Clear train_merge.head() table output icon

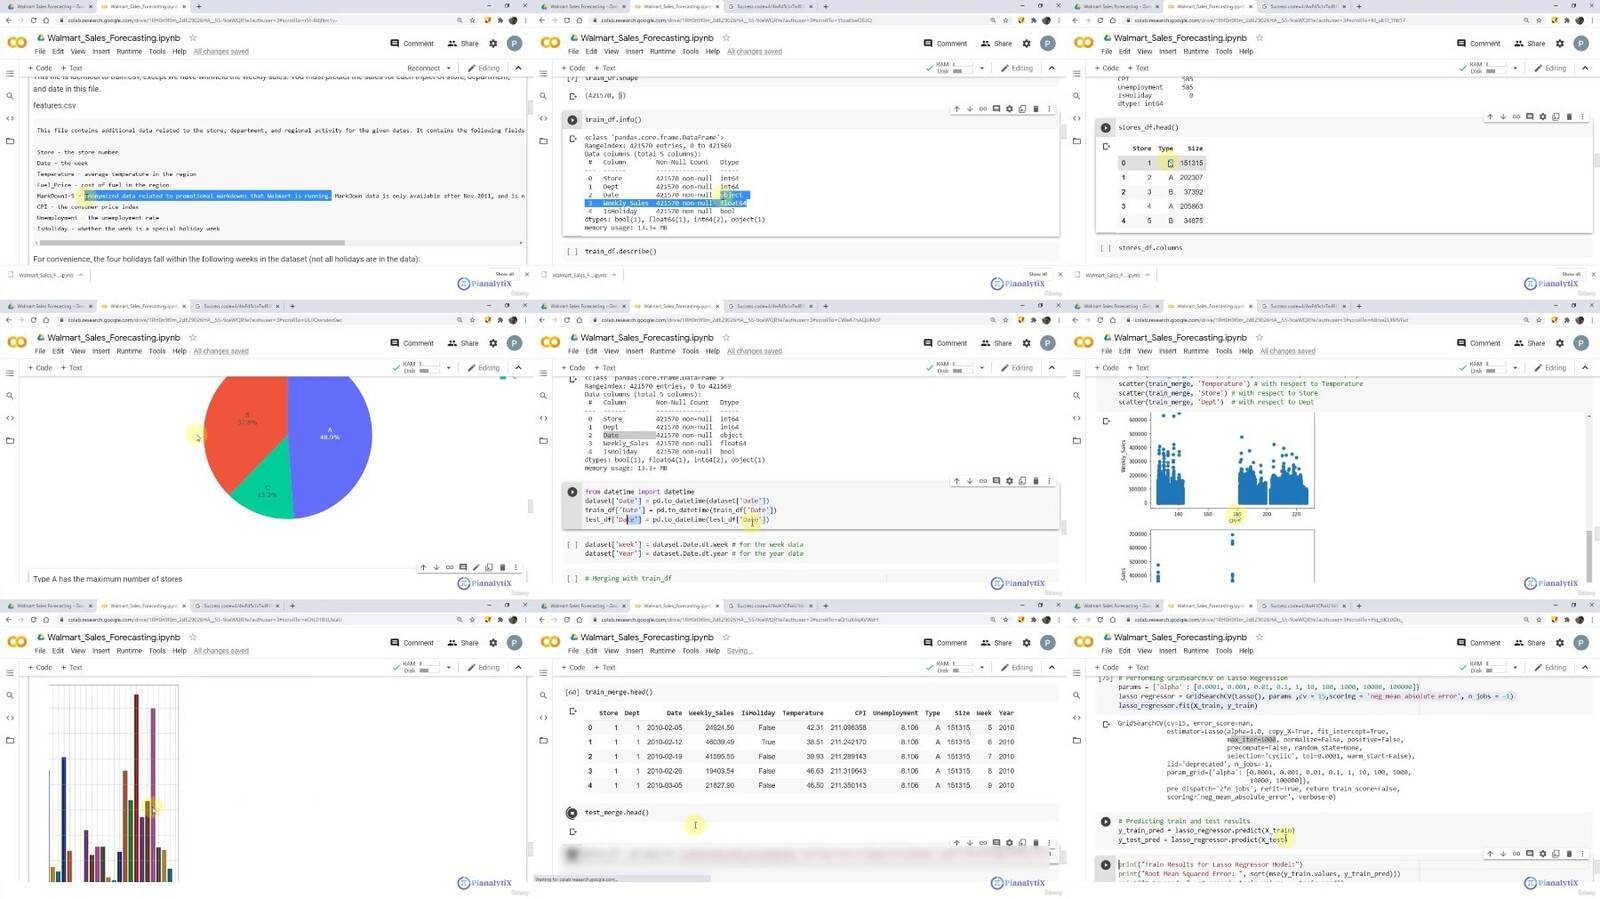point(573,712)
